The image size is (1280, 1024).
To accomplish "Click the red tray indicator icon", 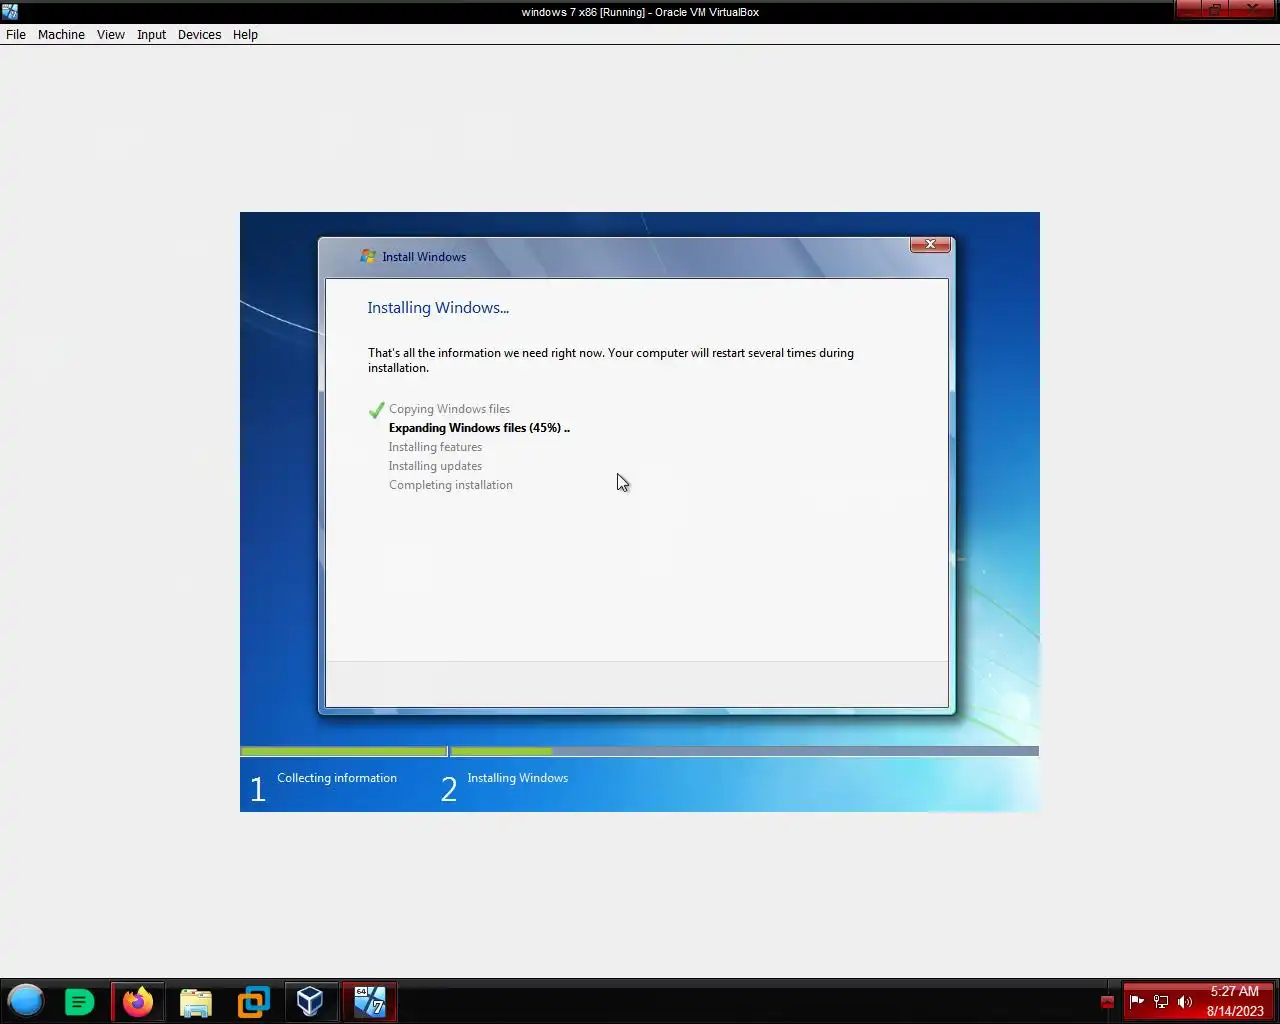I will (x=1107, y=1002).
